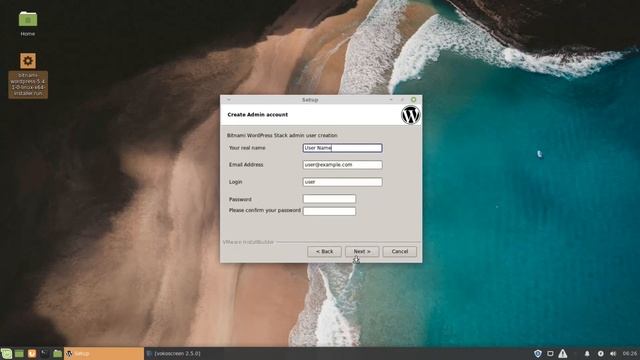Image resolution: width=640 pixels, height=360 pixels.
Task: Focus the Password field
Action: coord(329,199)
